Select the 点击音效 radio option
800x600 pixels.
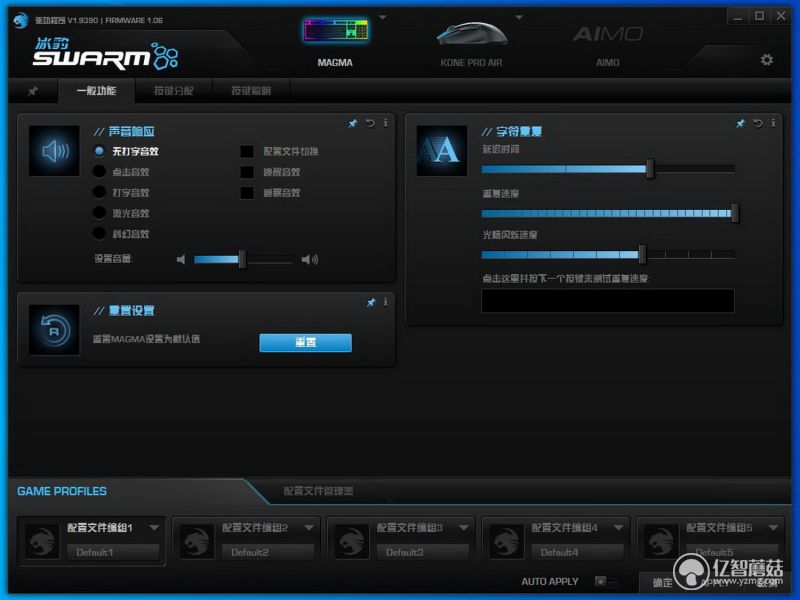coord(99,172)
